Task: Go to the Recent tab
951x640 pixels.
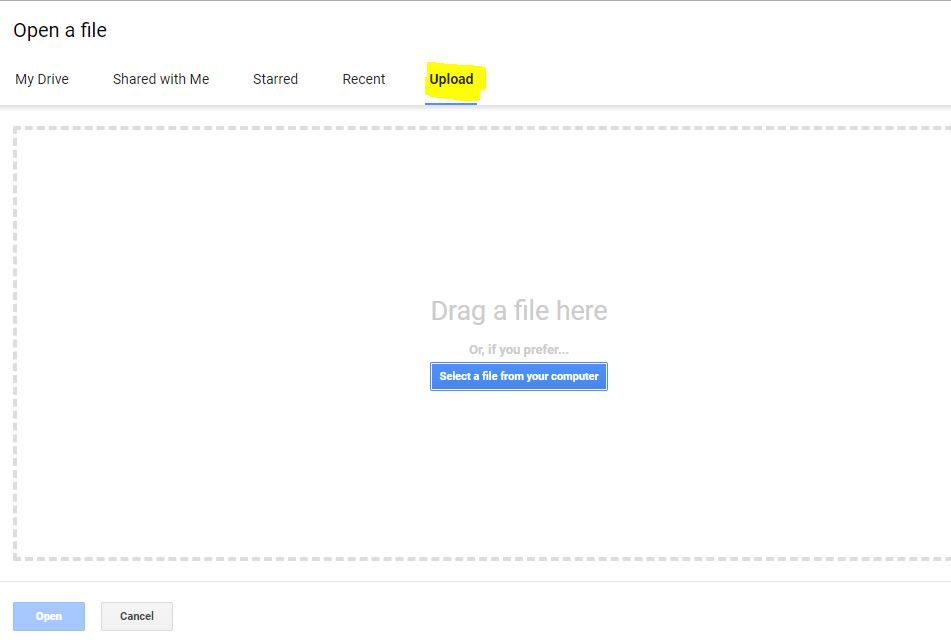Action: point(364,79)
